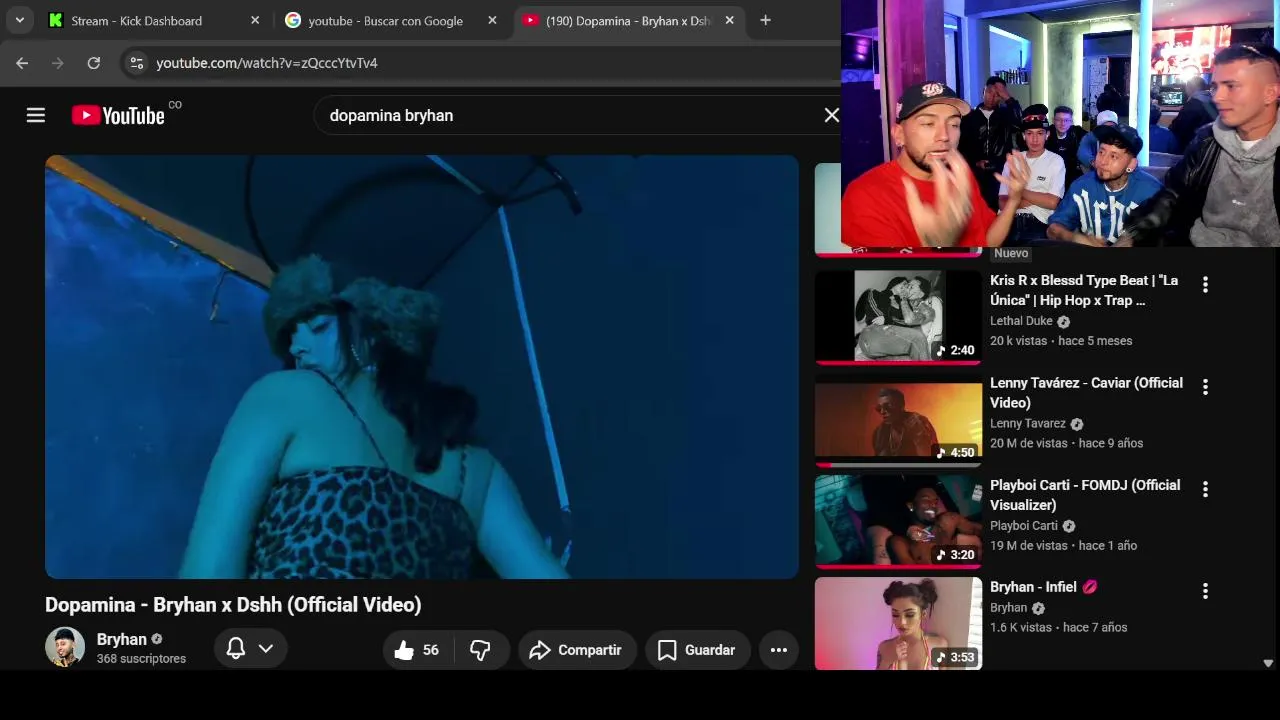Click the video title Dopamina - Bryhan x Dshh
The height and width of the screenshot is (720, 1280).
point(233,604)
